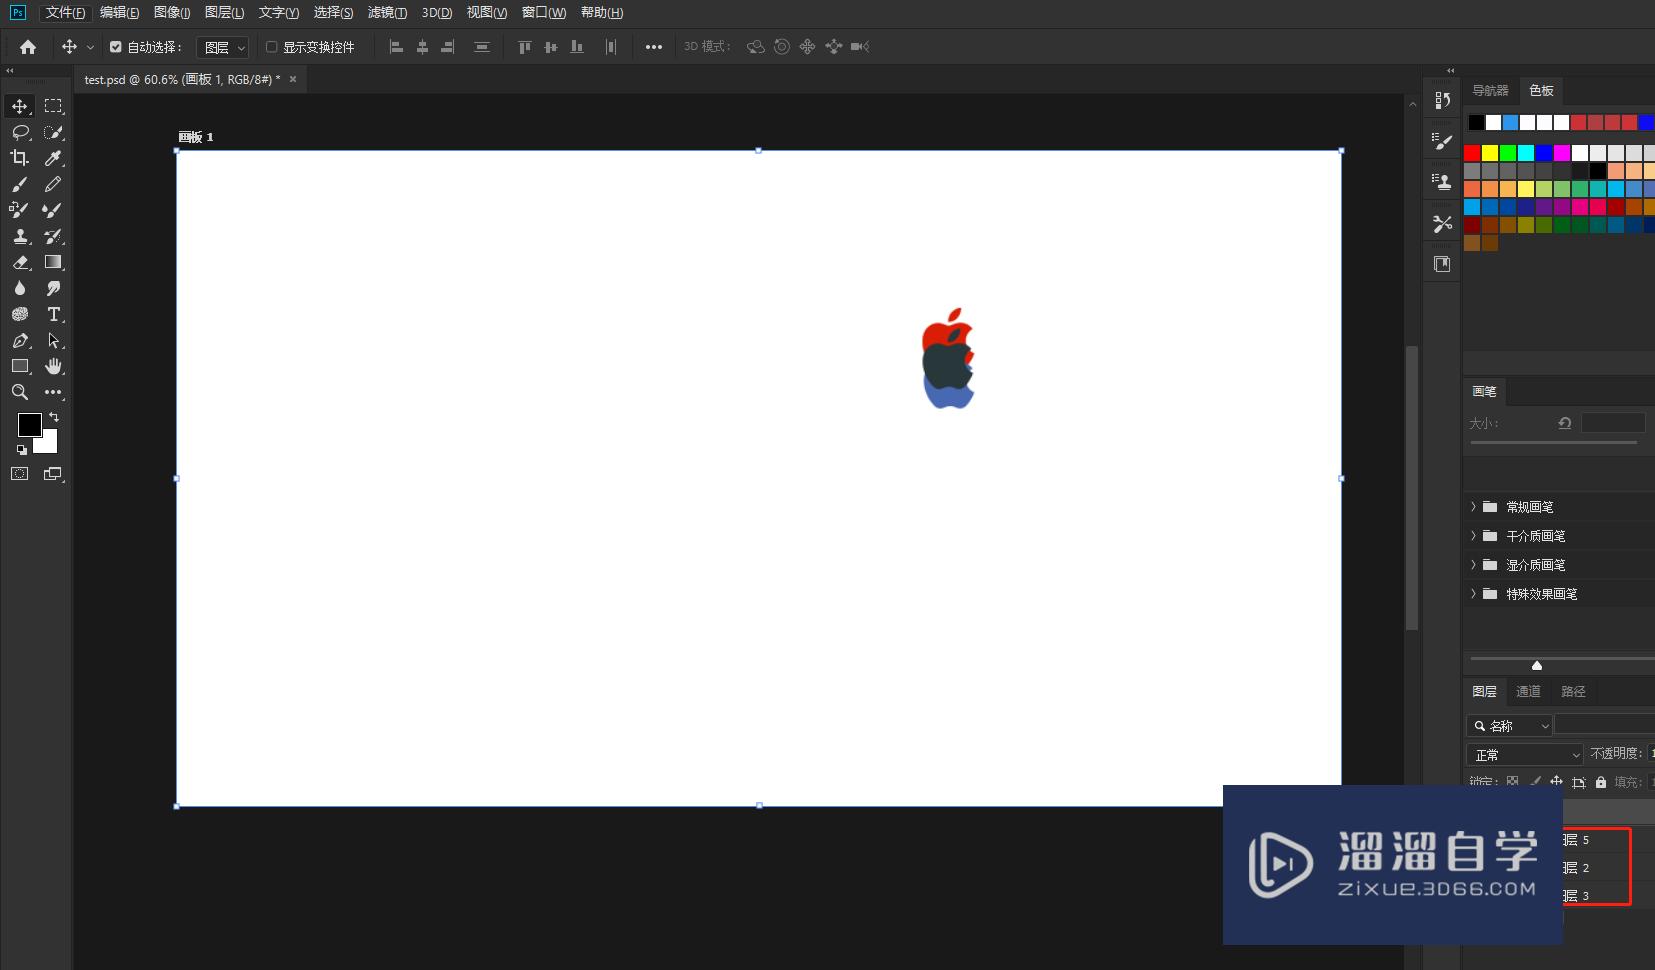
Task: Open the tool presets wrench-scissors icon
Action: (1442, 223)
